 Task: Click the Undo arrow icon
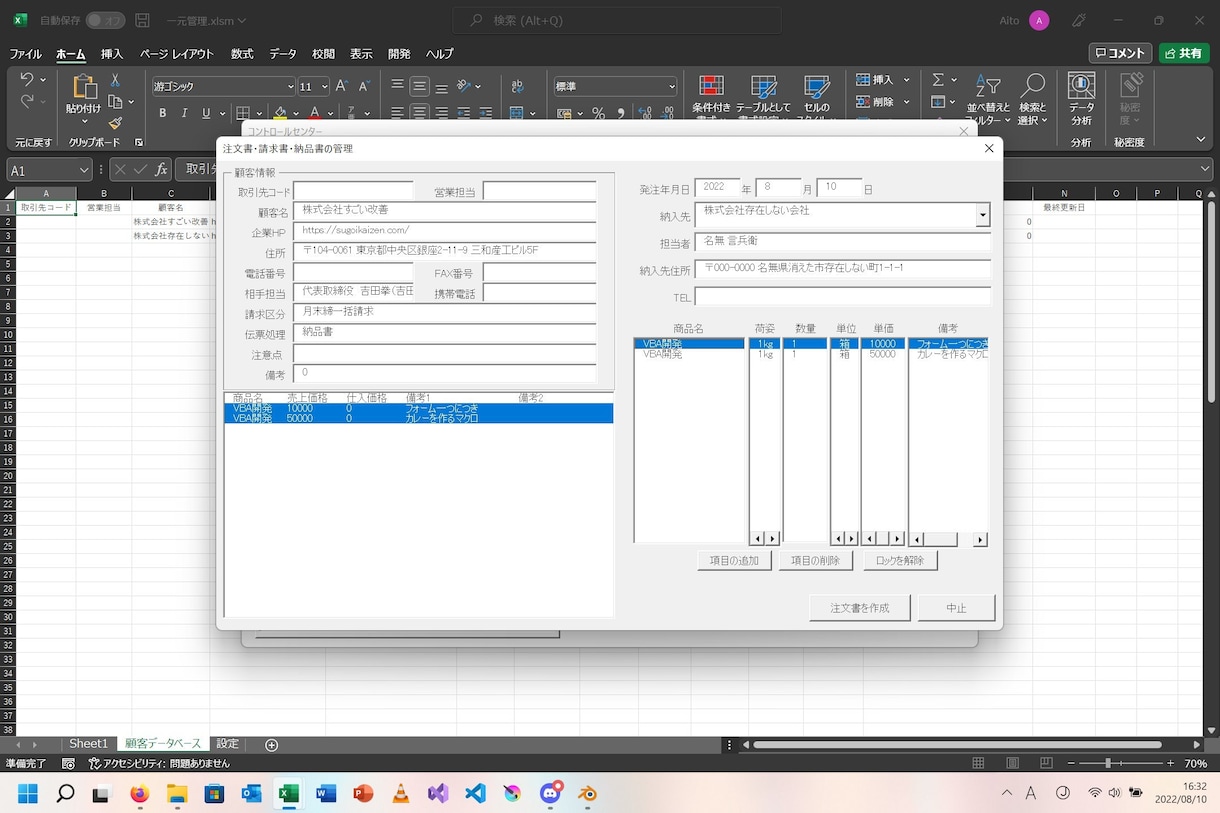pos(25,81)
